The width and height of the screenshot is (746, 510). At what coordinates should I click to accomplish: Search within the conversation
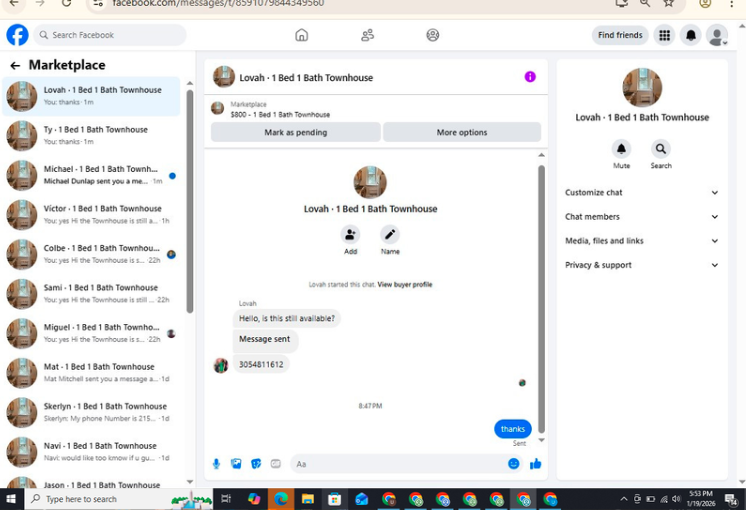point(661,149)
